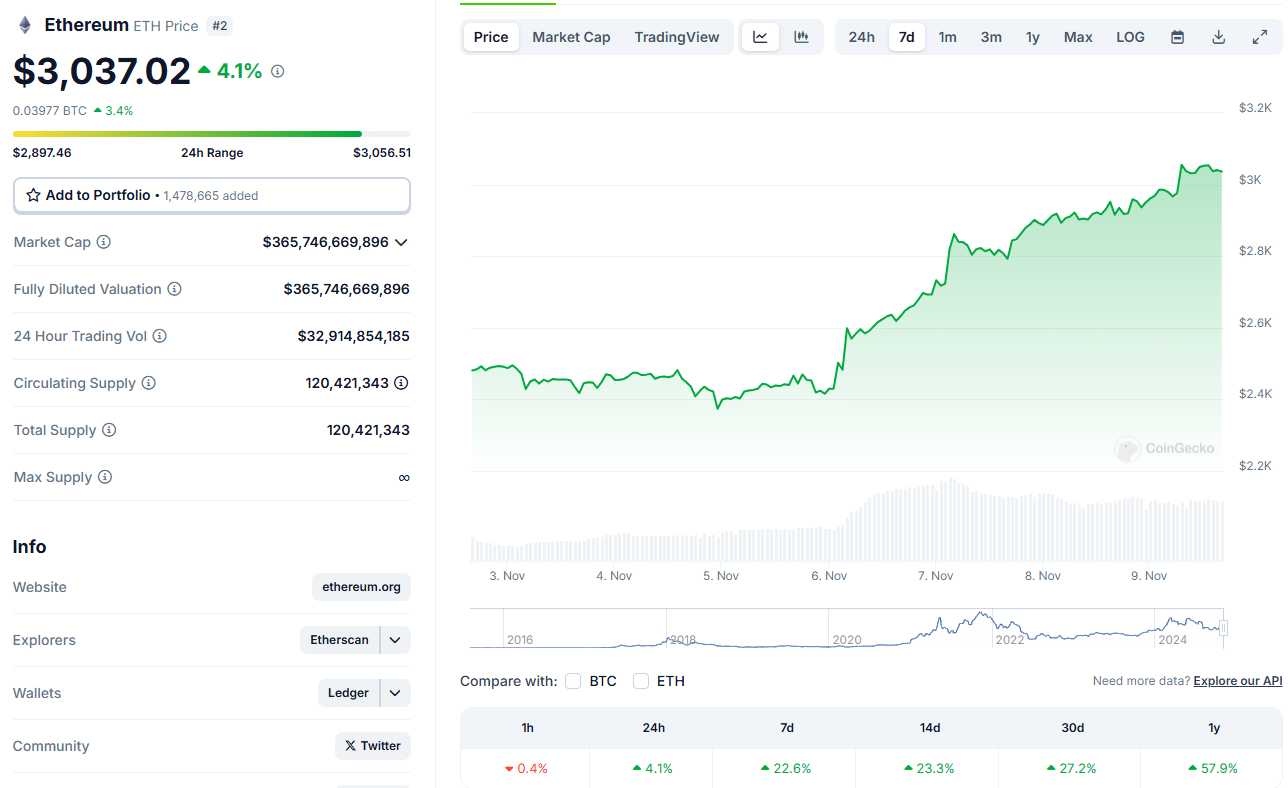Expand the Ledger wallets dropdown arrow
This screenshot has height=788, width=1288.
(395, 693)
